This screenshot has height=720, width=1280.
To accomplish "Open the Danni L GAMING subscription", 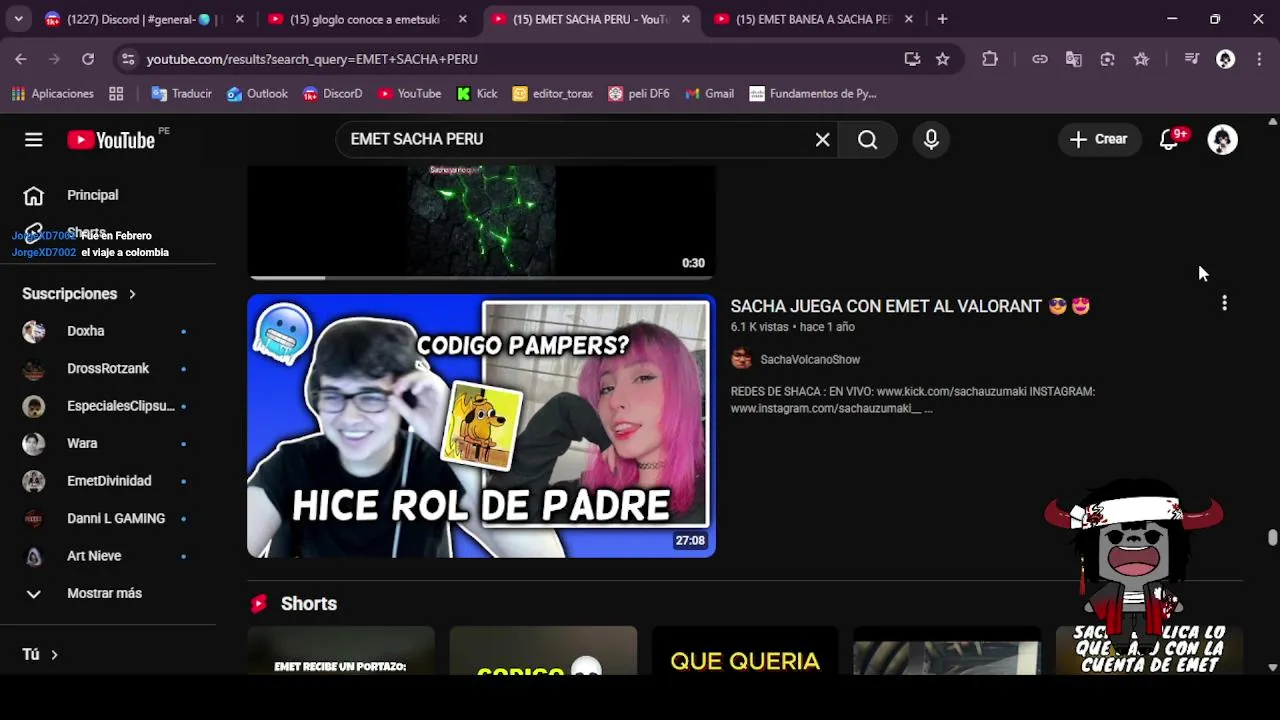I will point(108,518).
